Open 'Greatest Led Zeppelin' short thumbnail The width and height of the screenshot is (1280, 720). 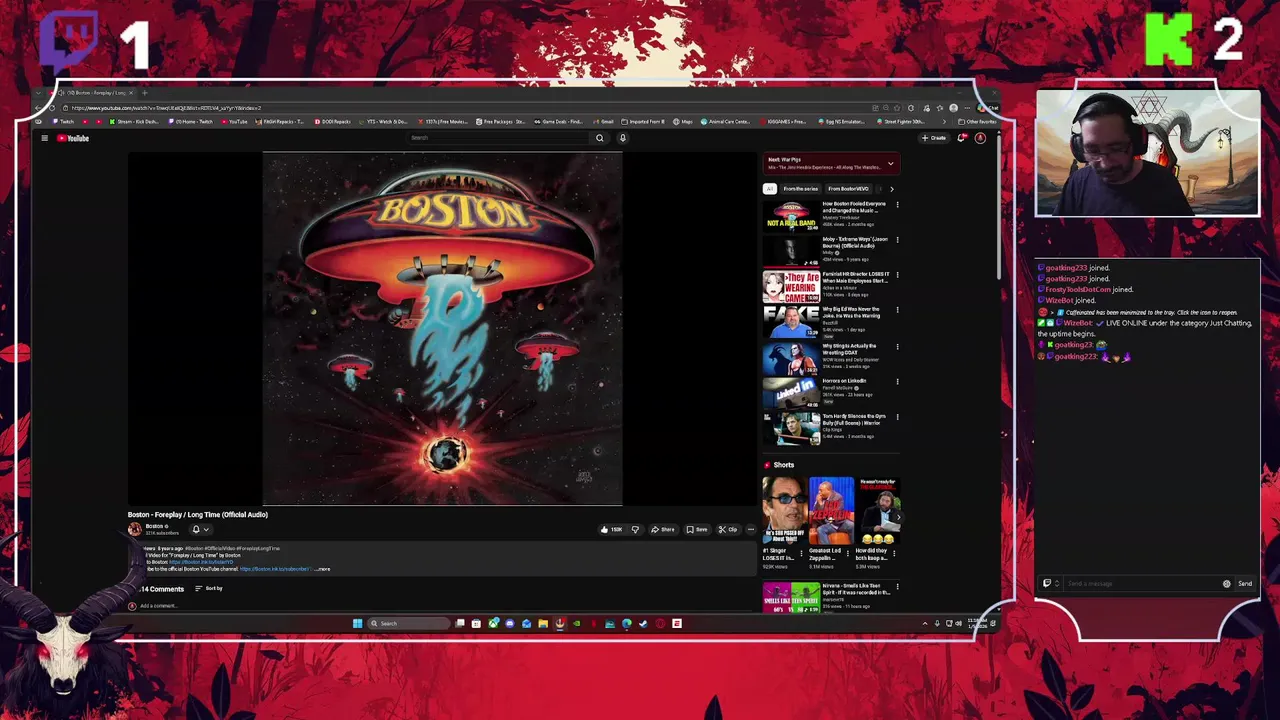[832, 510]
